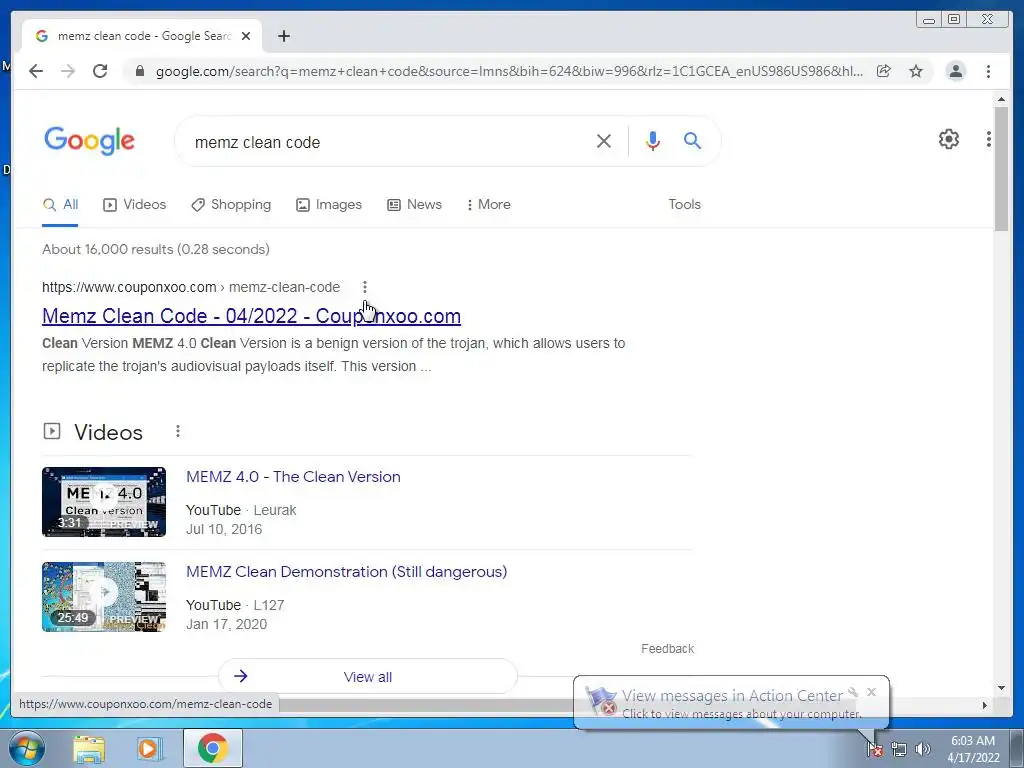The image size is (1024, 768).
Task: Open the search Tools options
Action: (684, 204)
